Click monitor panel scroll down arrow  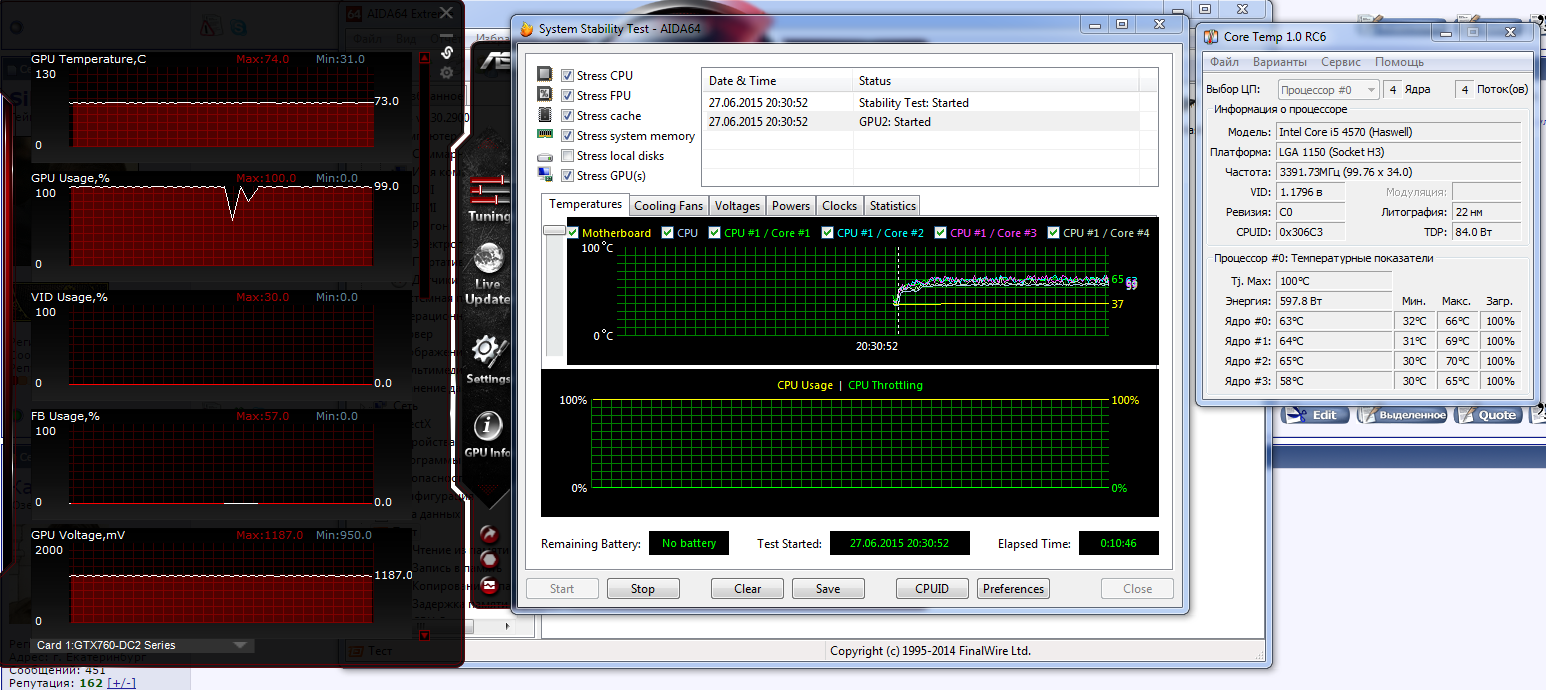coord(424,634)
